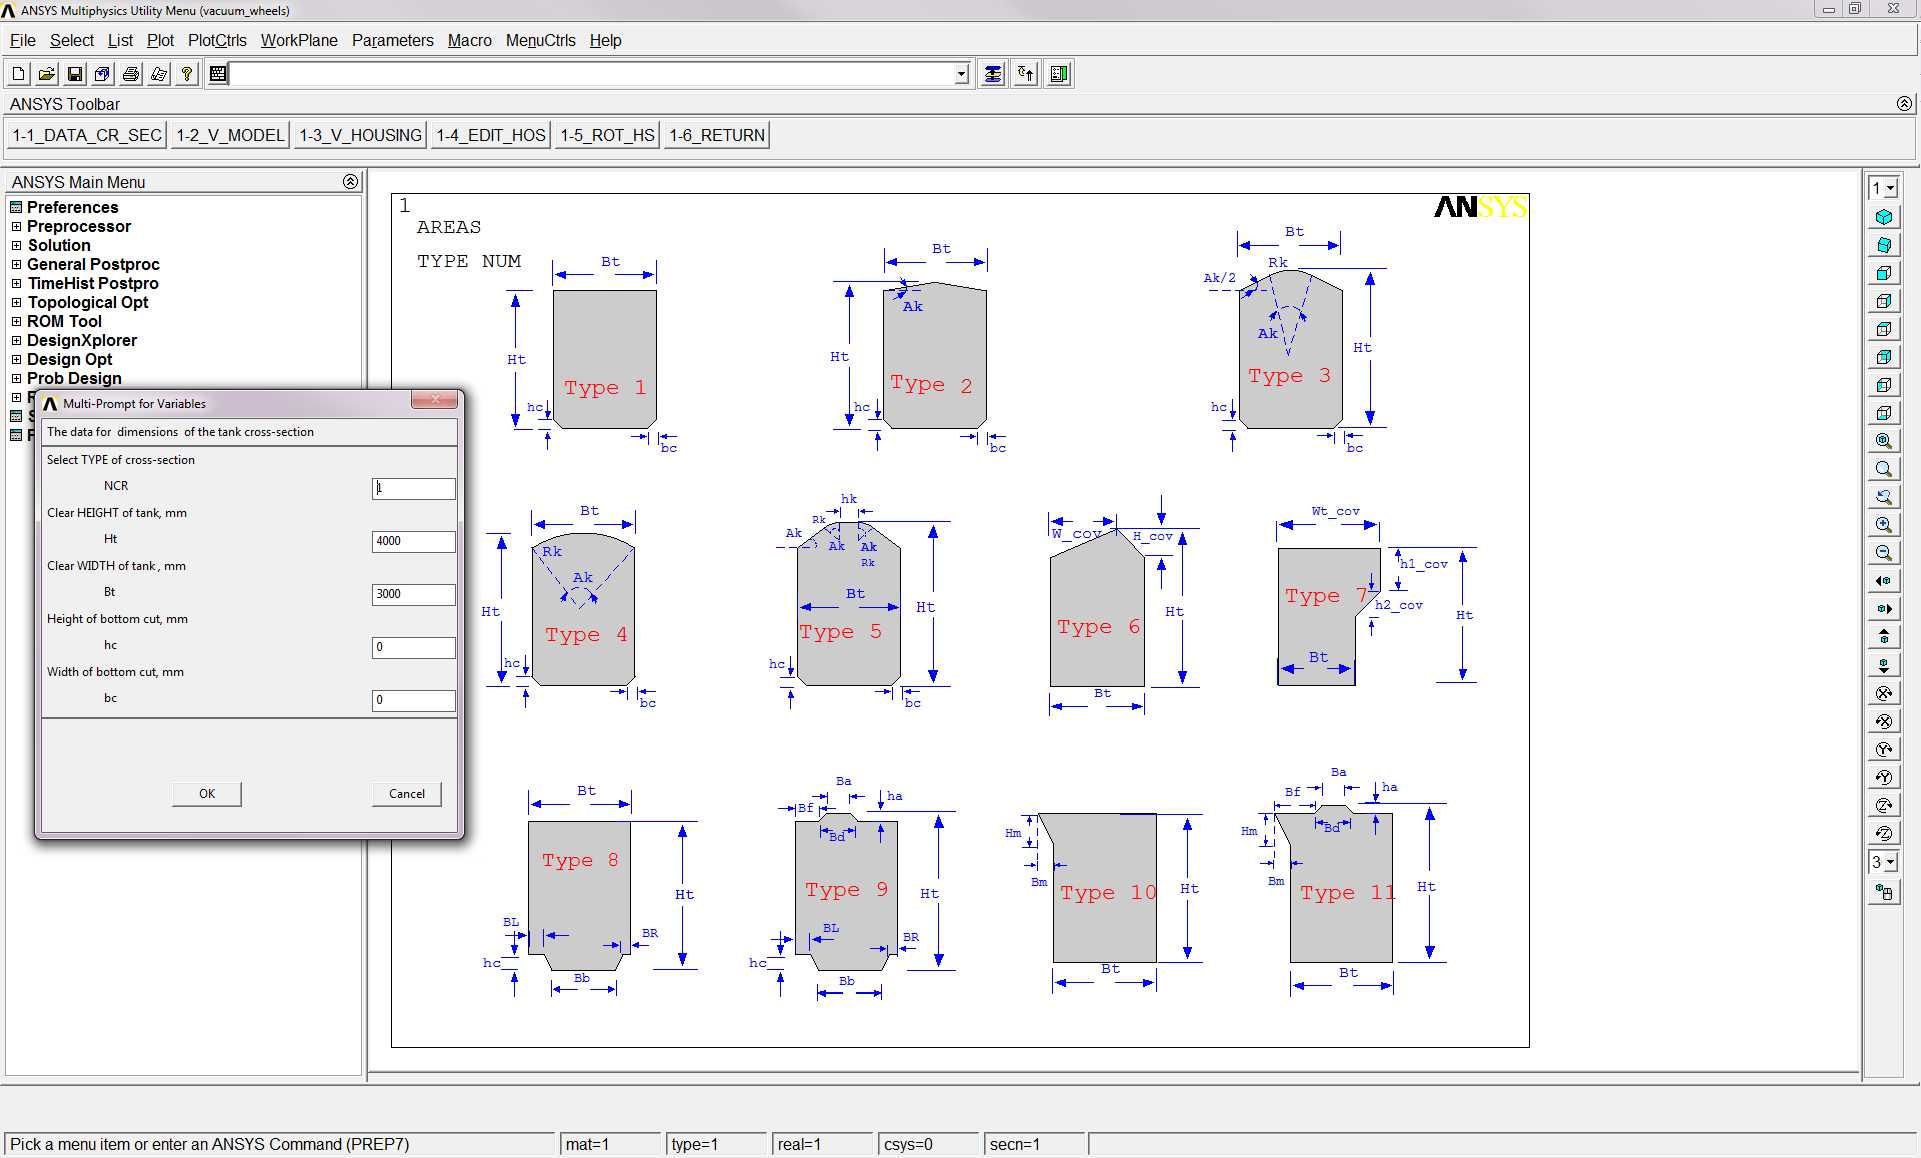Open the Select menu
The image size is (1921, 1158).
click(72, 41)
